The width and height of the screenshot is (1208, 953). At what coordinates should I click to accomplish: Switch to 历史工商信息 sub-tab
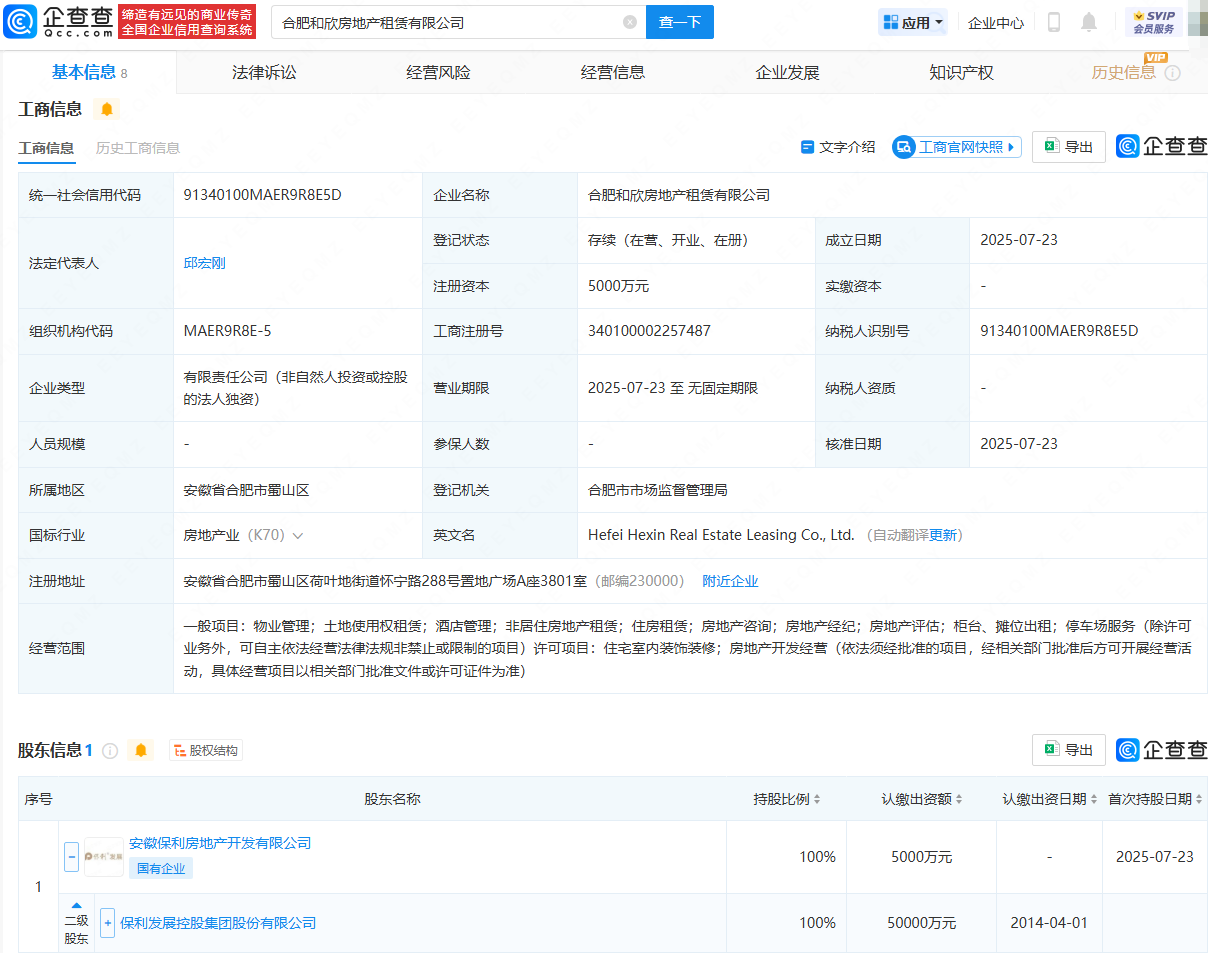pos(138,148)
